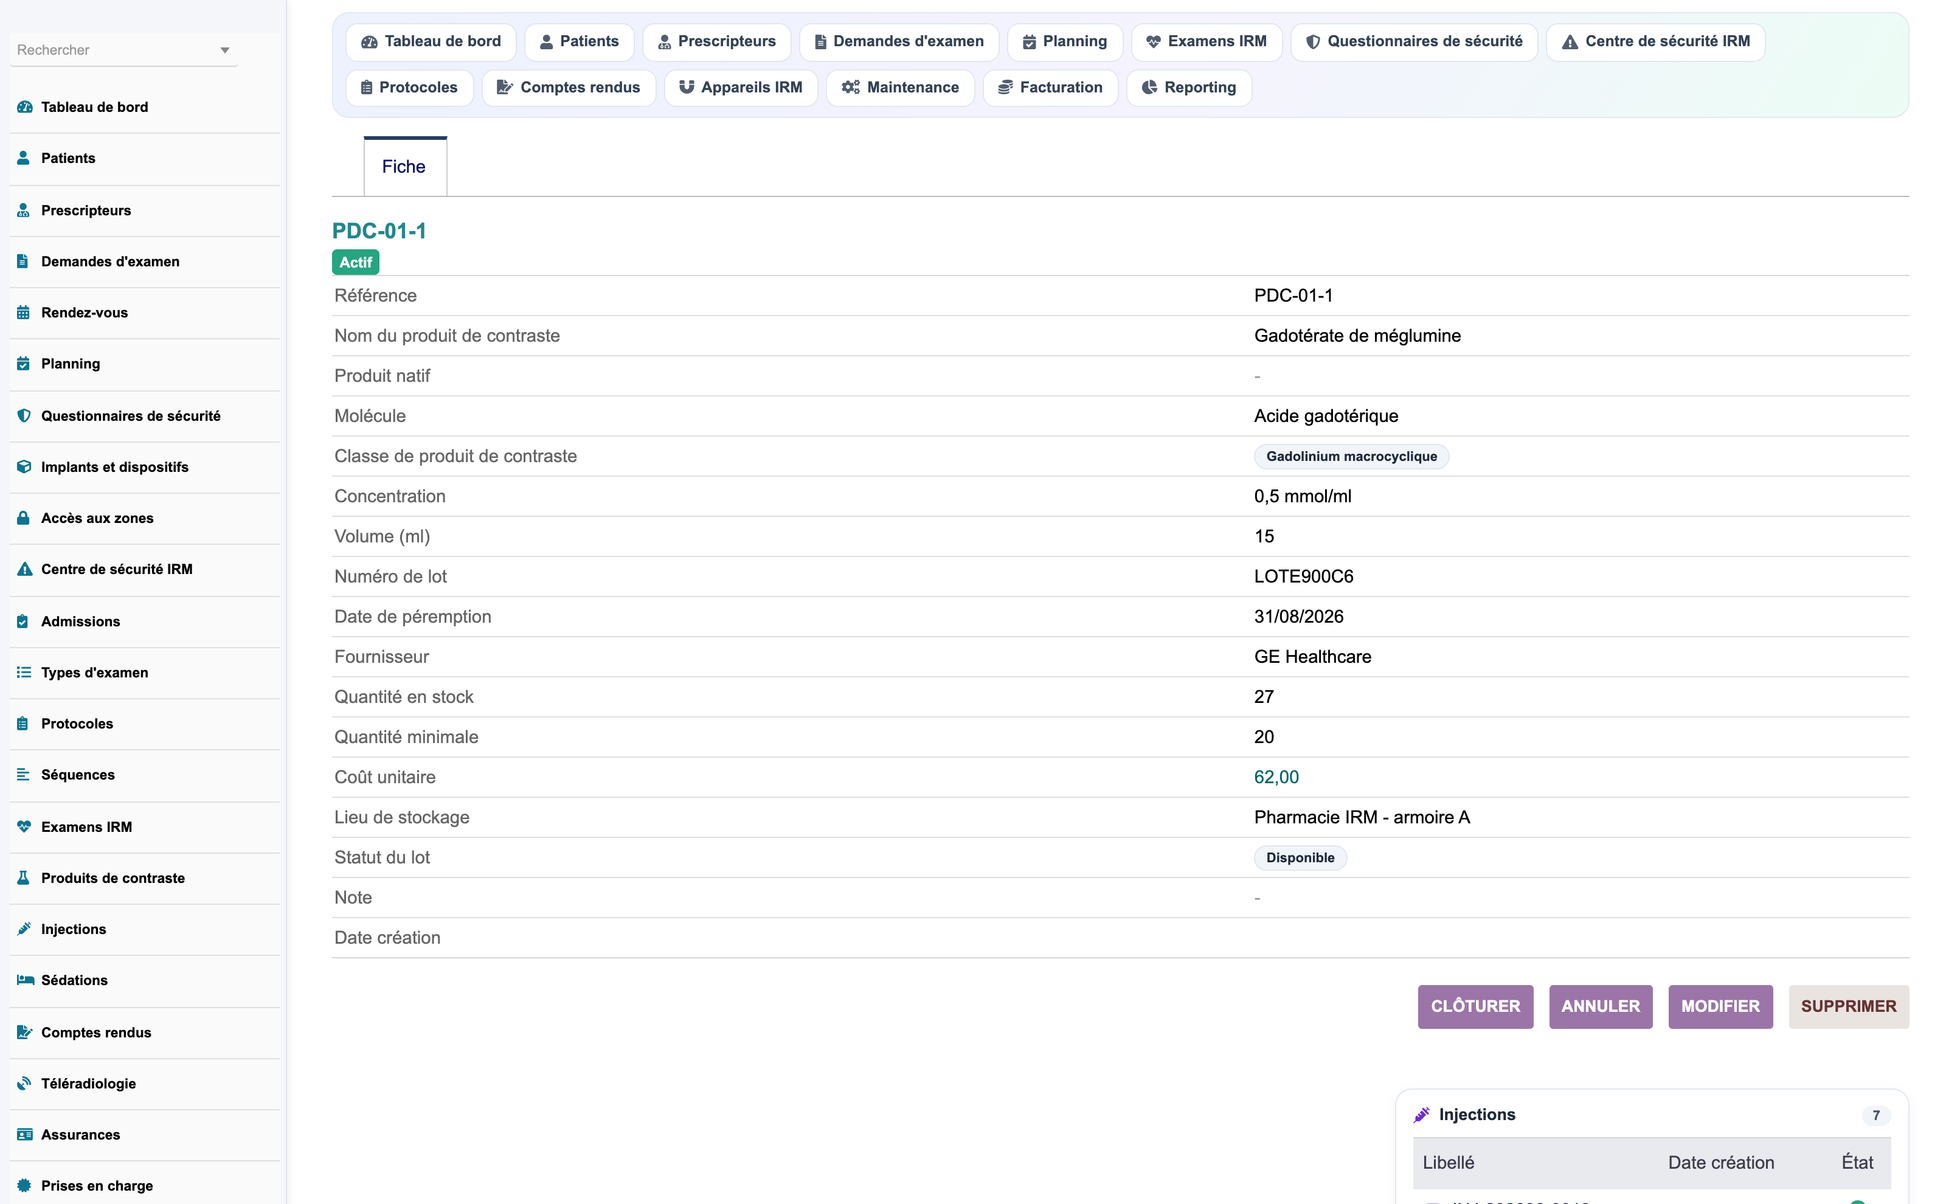Click the Examens IRM heartbeat icon in sidebar

(x=24, y=827)
